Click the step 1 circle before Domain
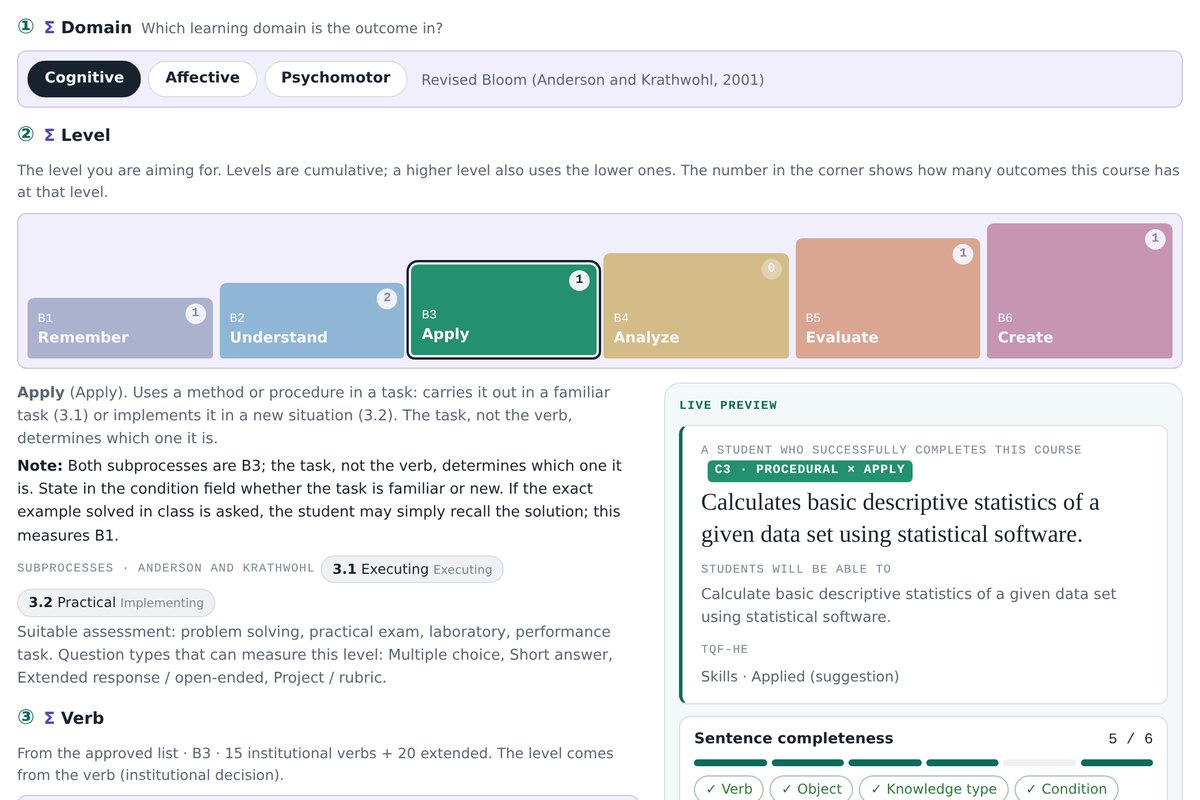The image size is (1200, 800). coord(26,27)
